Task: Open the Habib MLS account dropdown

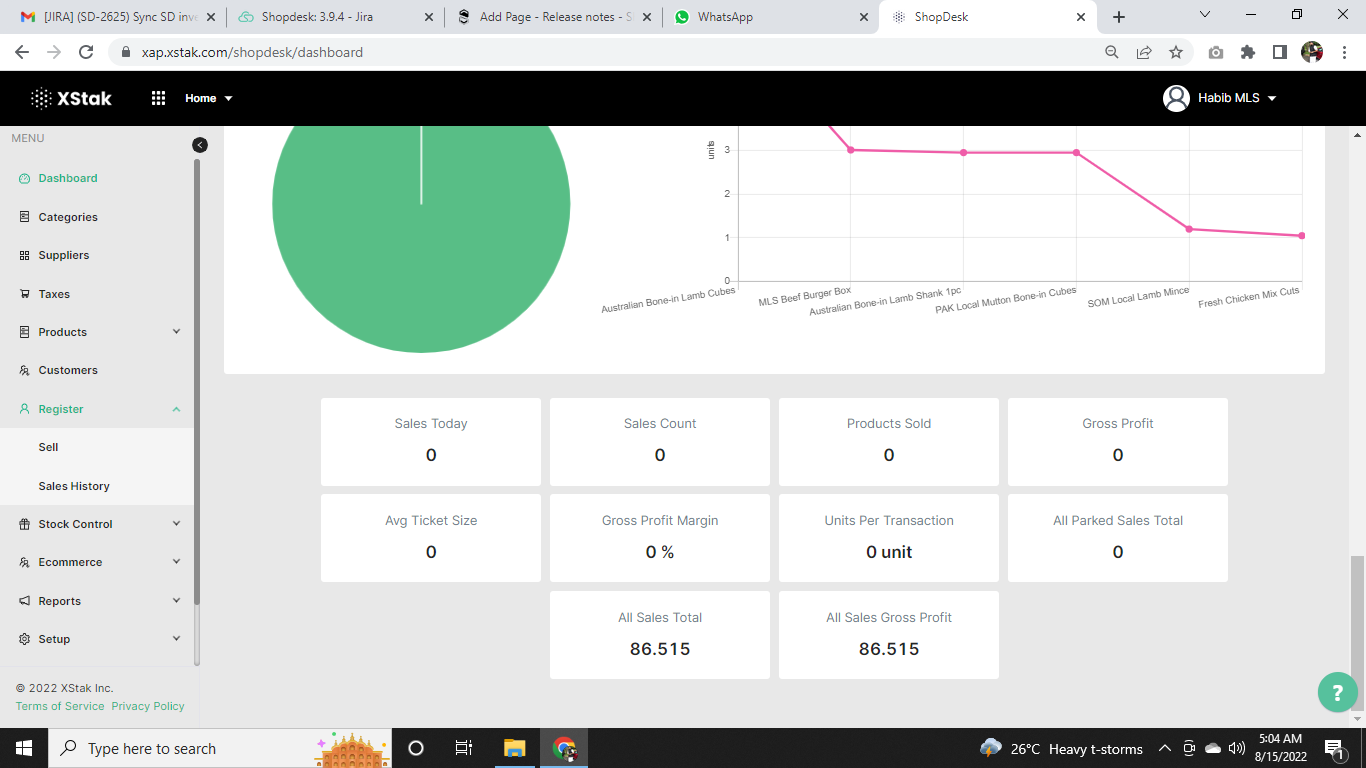Action: coord(1237,98)
